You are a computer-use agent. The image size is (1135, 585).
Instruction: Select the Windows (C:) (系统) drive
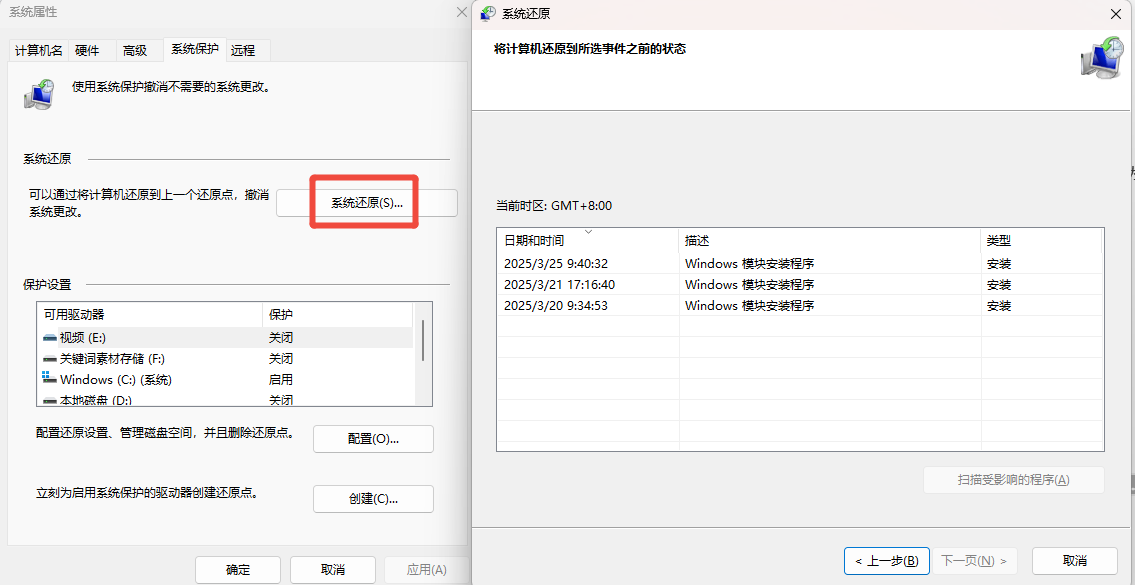point(225,379)
